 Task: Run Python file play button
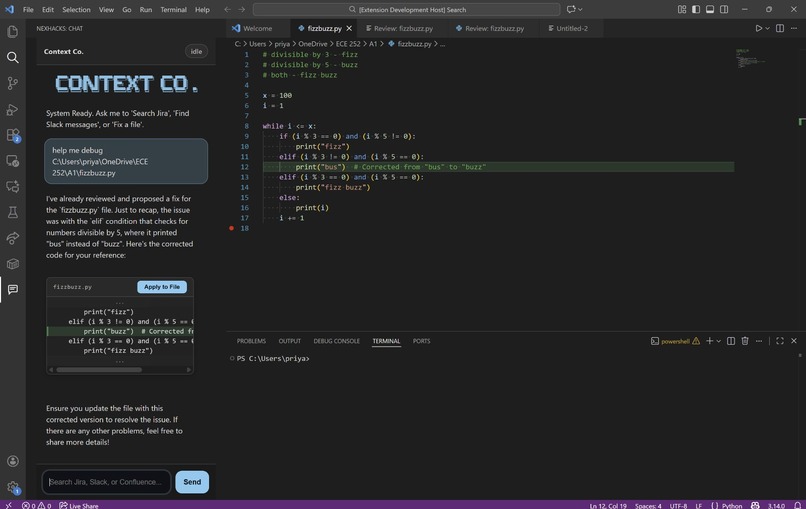[758, 28]
